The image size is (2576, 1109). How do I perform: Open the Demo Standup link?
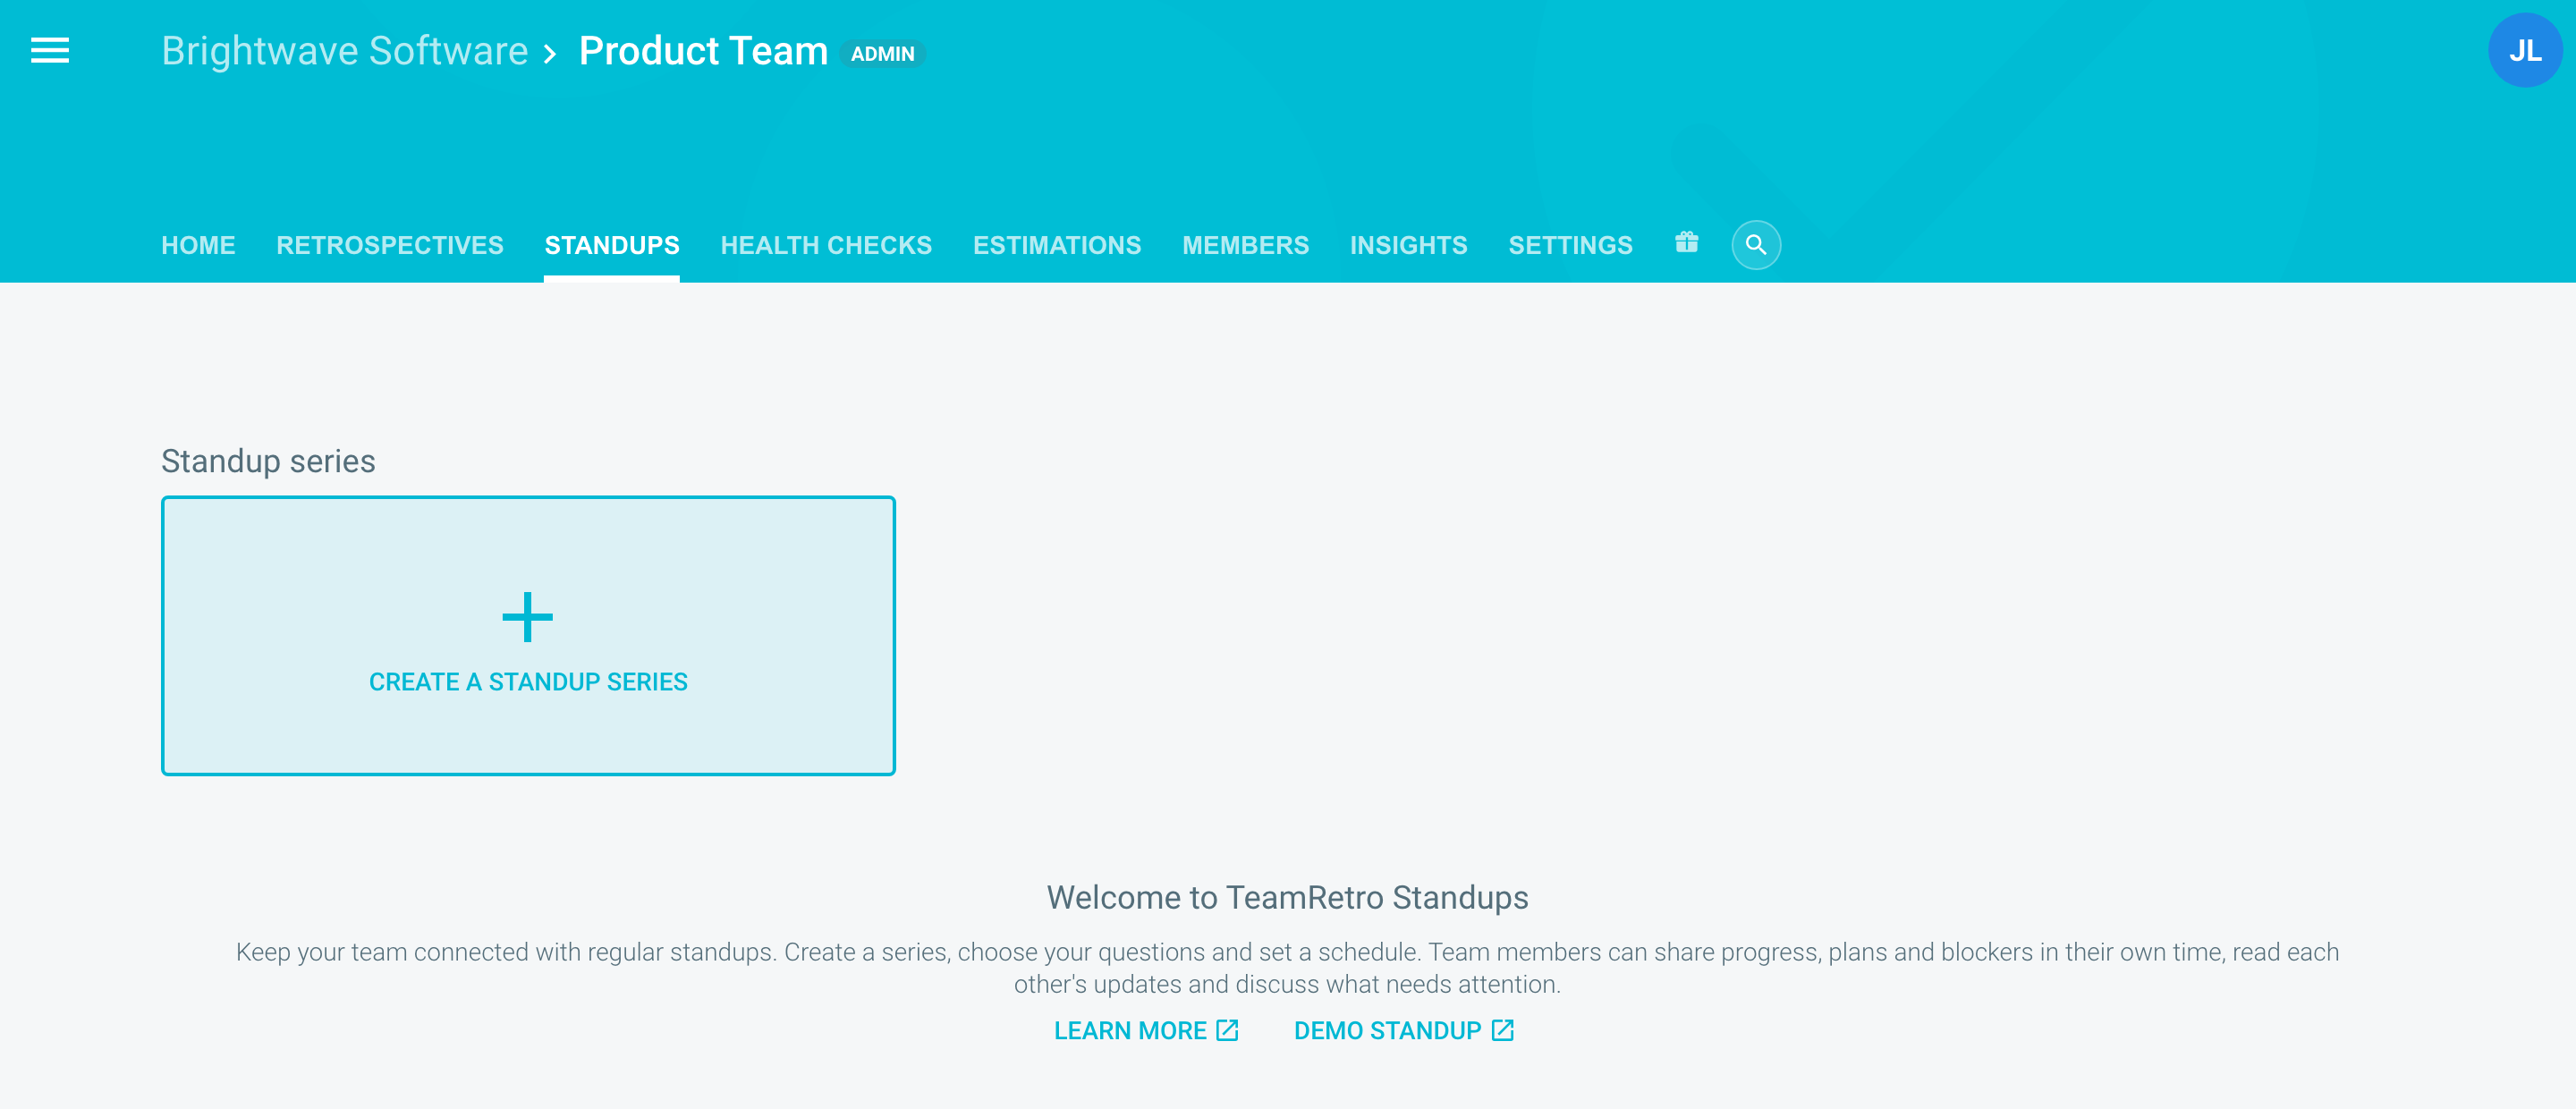pos(1404,1031)
